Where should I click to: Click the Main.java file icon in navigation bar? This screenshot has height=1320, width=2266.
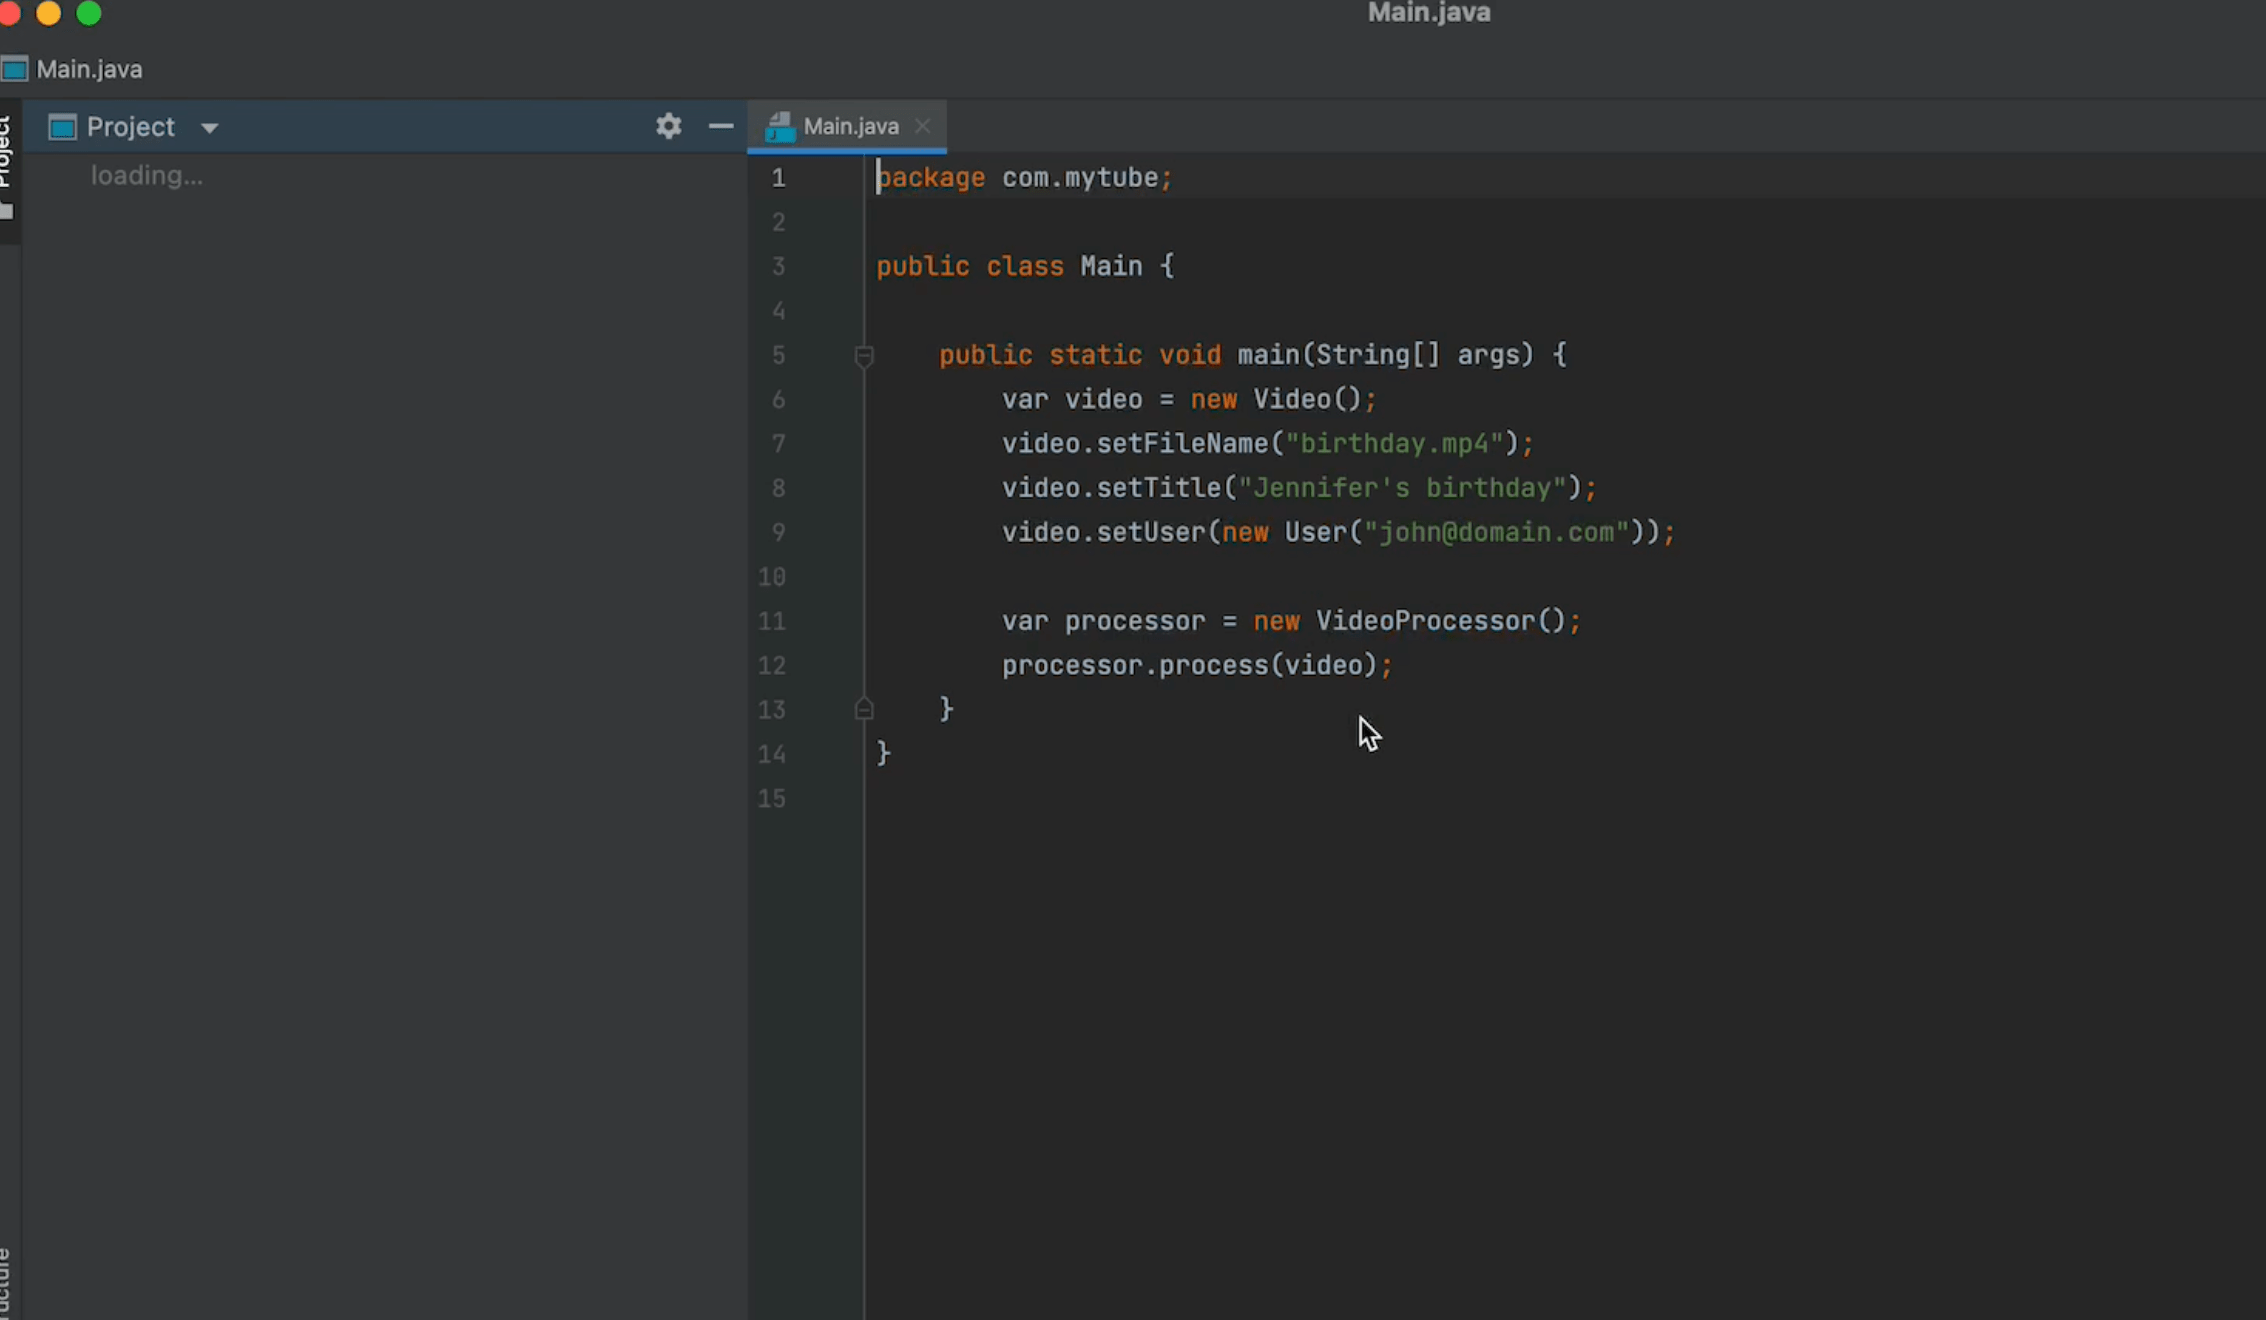pyautogui.click(x=14, y=69)
